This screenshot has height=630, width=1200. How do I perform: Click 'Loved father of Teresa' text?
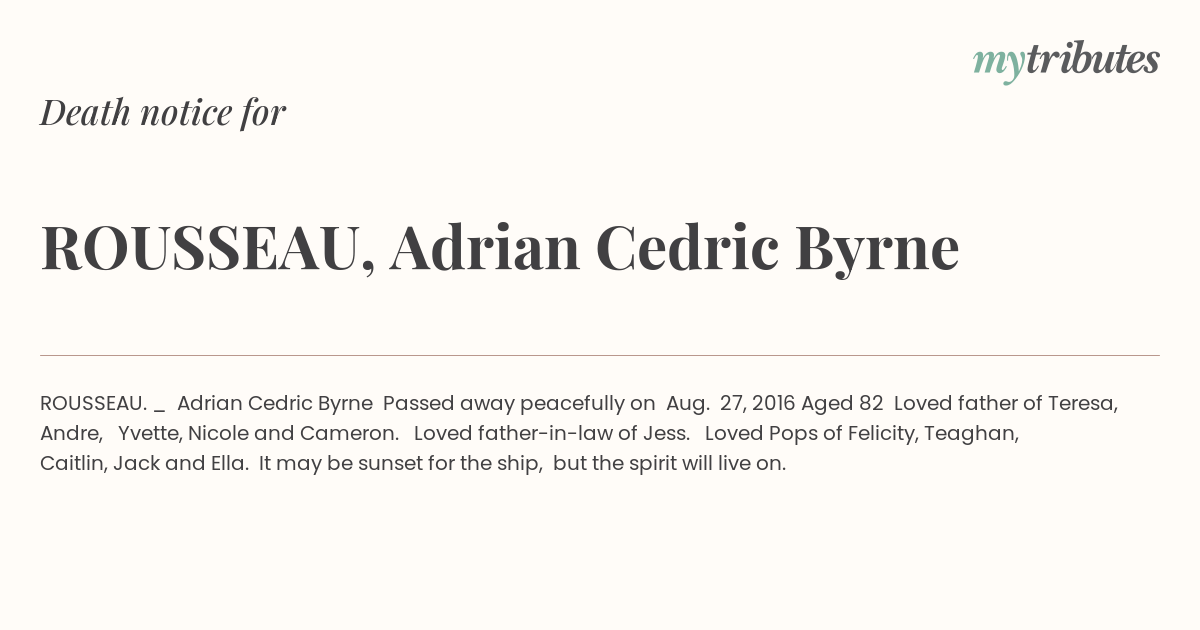(x=1006, y=404)
